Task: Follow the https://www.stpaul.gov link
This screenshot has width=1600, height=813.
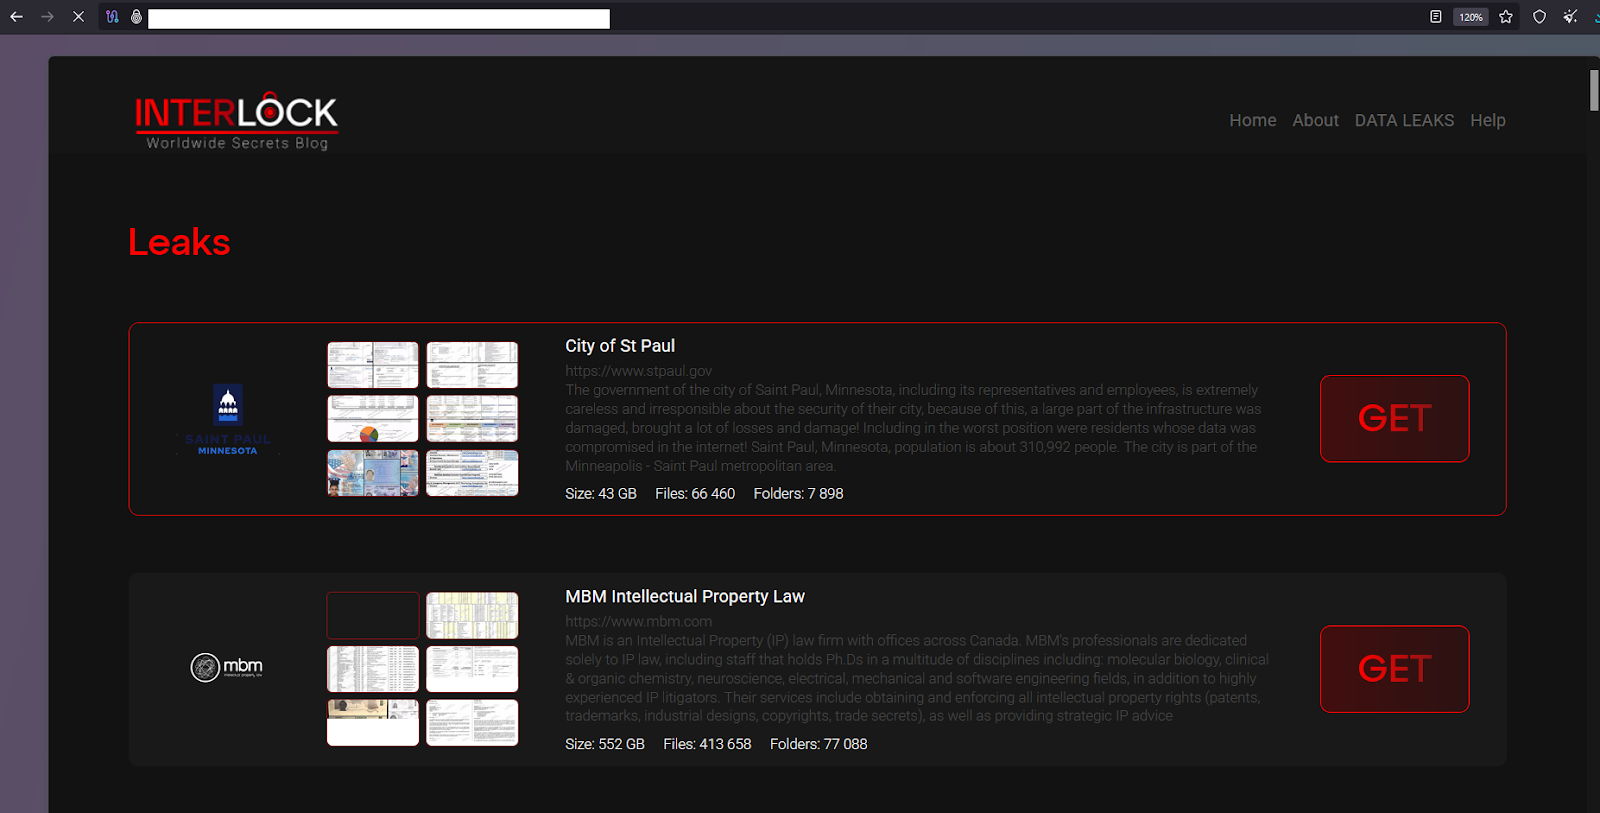Action: pos(639,371)
